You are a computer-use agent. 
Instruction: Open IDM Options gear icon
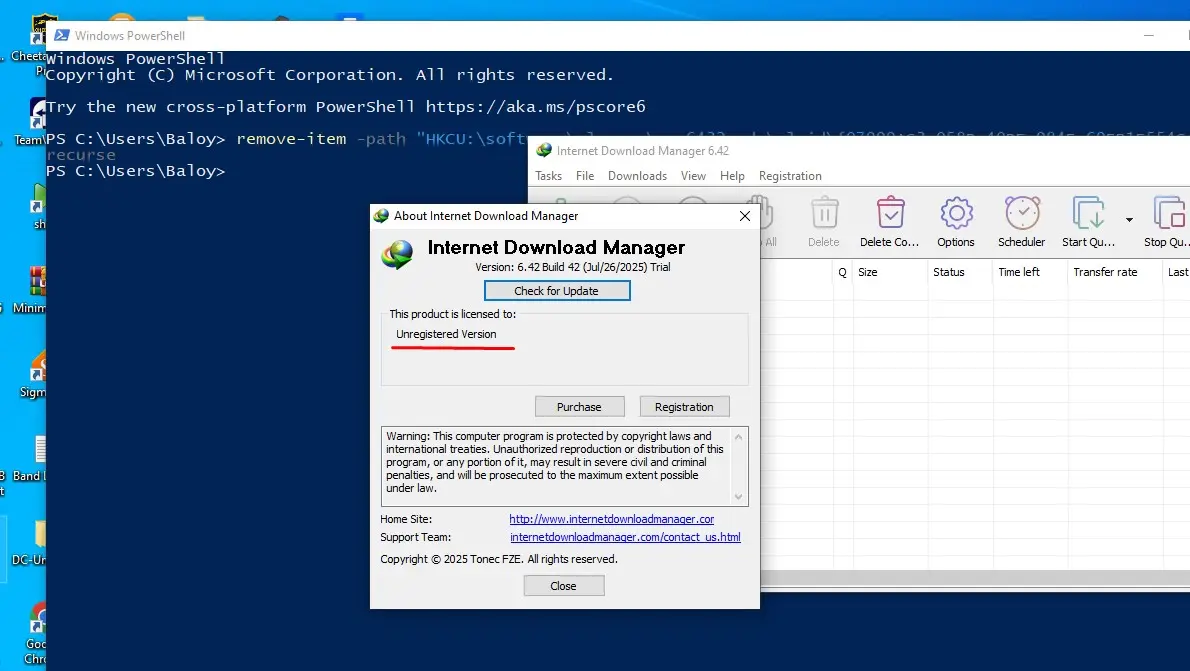click(955, 213)
